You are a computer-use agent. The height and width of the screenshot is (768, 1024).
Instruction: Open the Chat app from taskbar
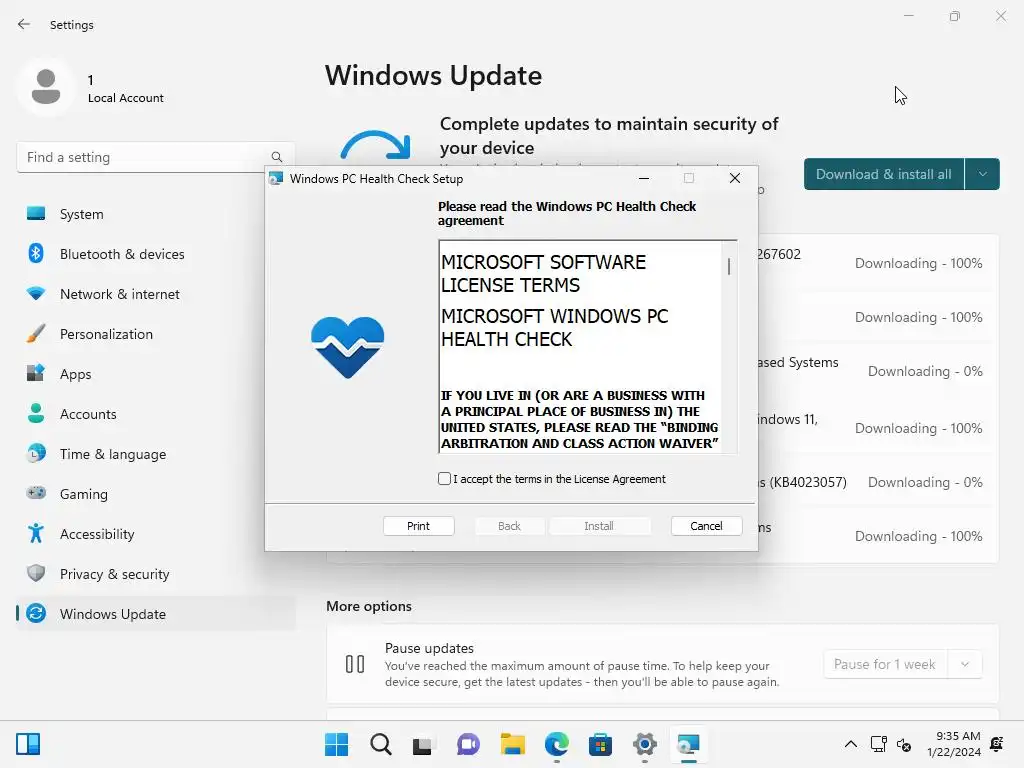[468, 744]
